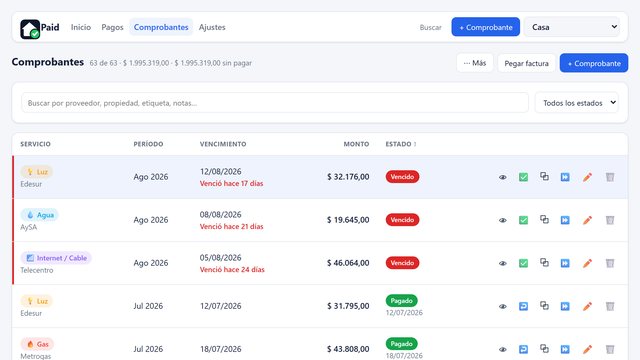Duplicate the Agua AySA bill
640x360 pixels.
[x=544, y=220]
